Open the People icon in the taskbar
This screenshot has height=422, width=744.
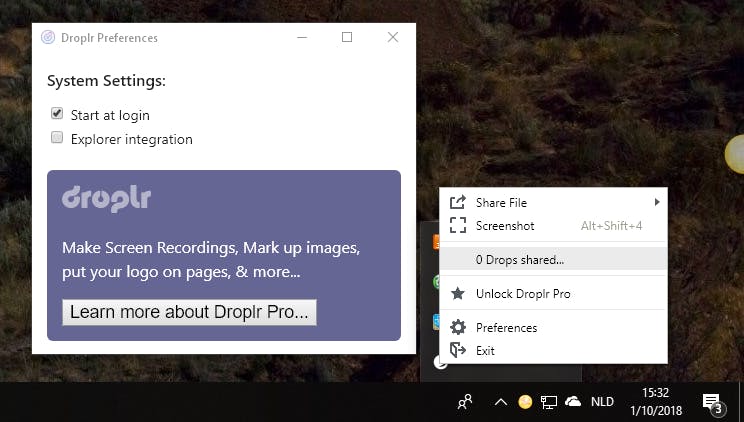pos(465,402)
